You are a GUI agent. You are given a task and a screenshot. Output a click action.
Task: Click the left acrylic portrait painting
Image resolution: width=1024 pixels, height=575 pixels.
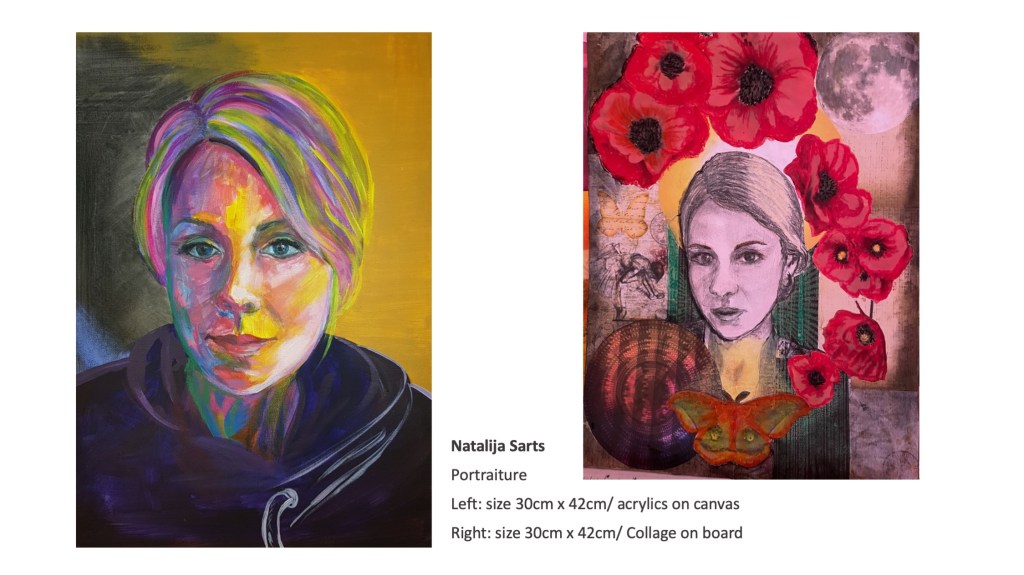coord(253,289)
